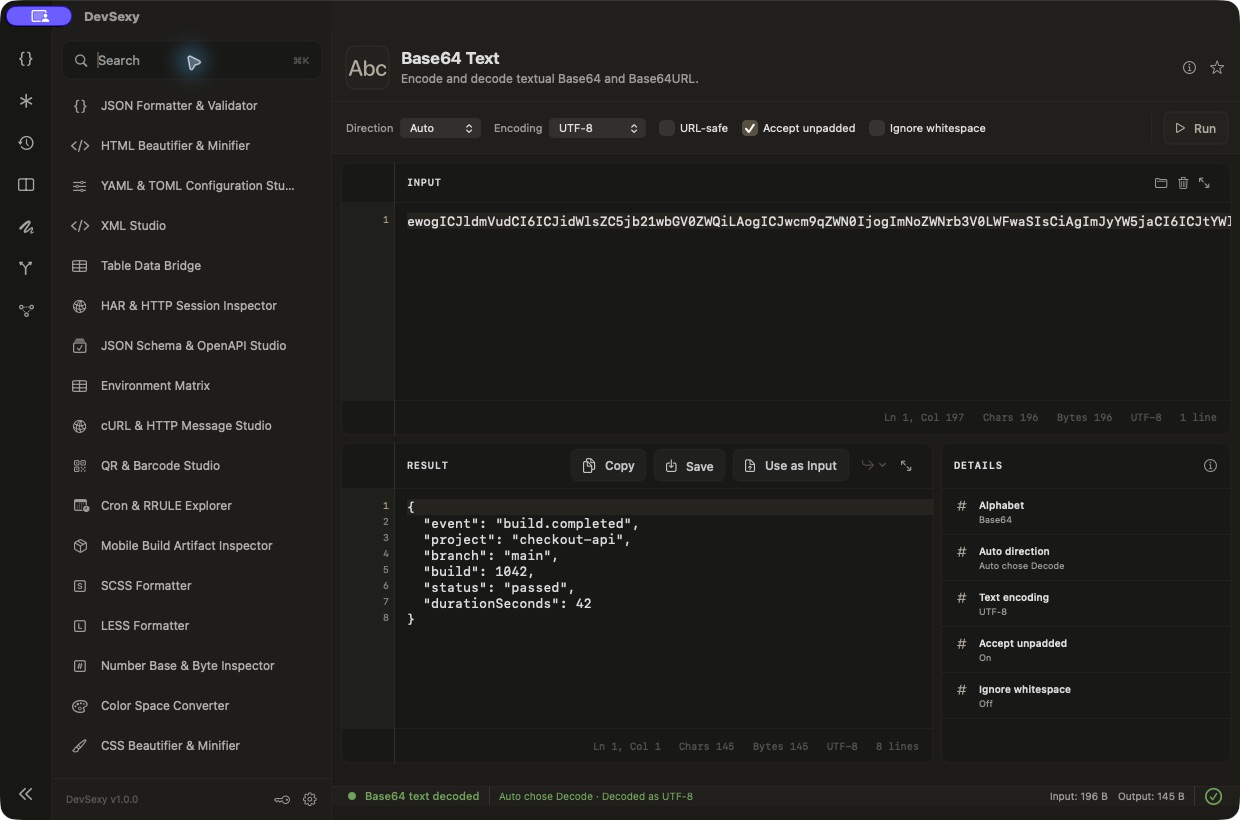Open HAR & HTTP Session Inspector tool

click(191, 306)
